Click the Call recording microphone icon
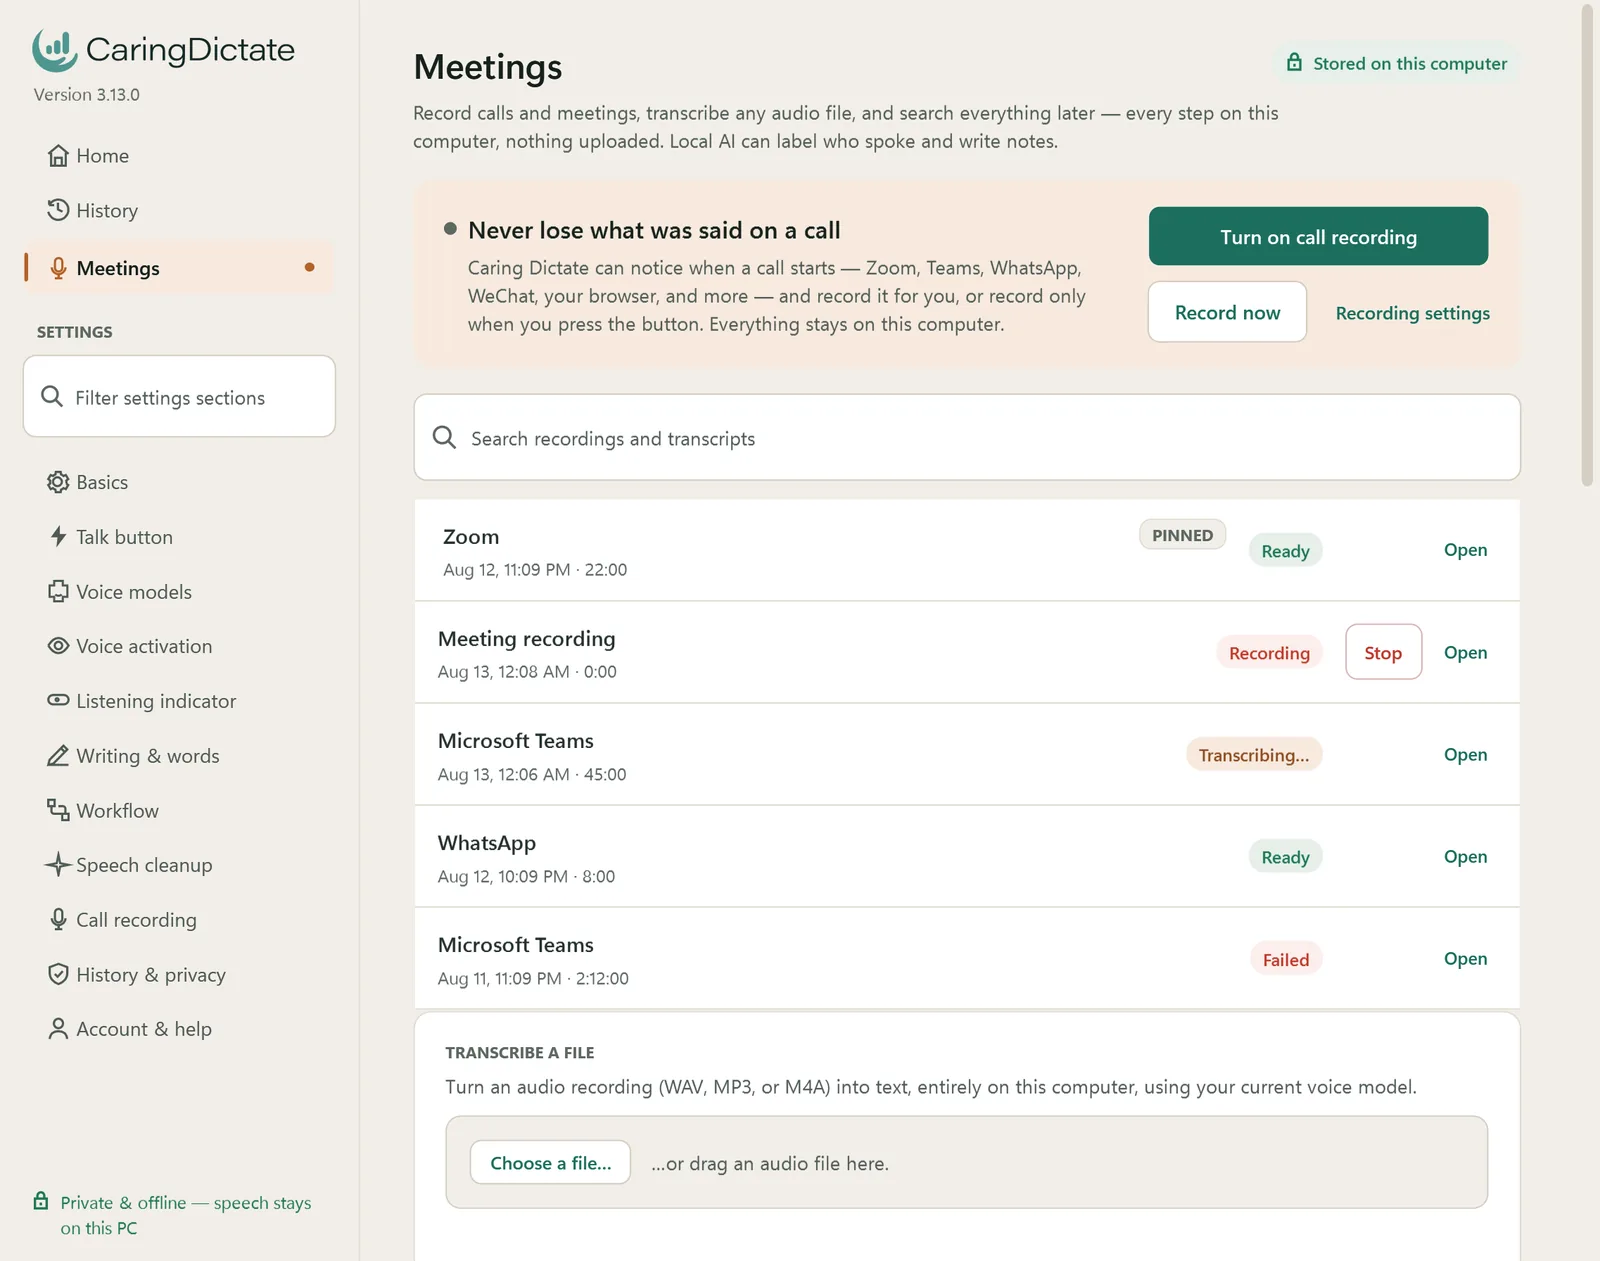 click(x=58, y=919)
